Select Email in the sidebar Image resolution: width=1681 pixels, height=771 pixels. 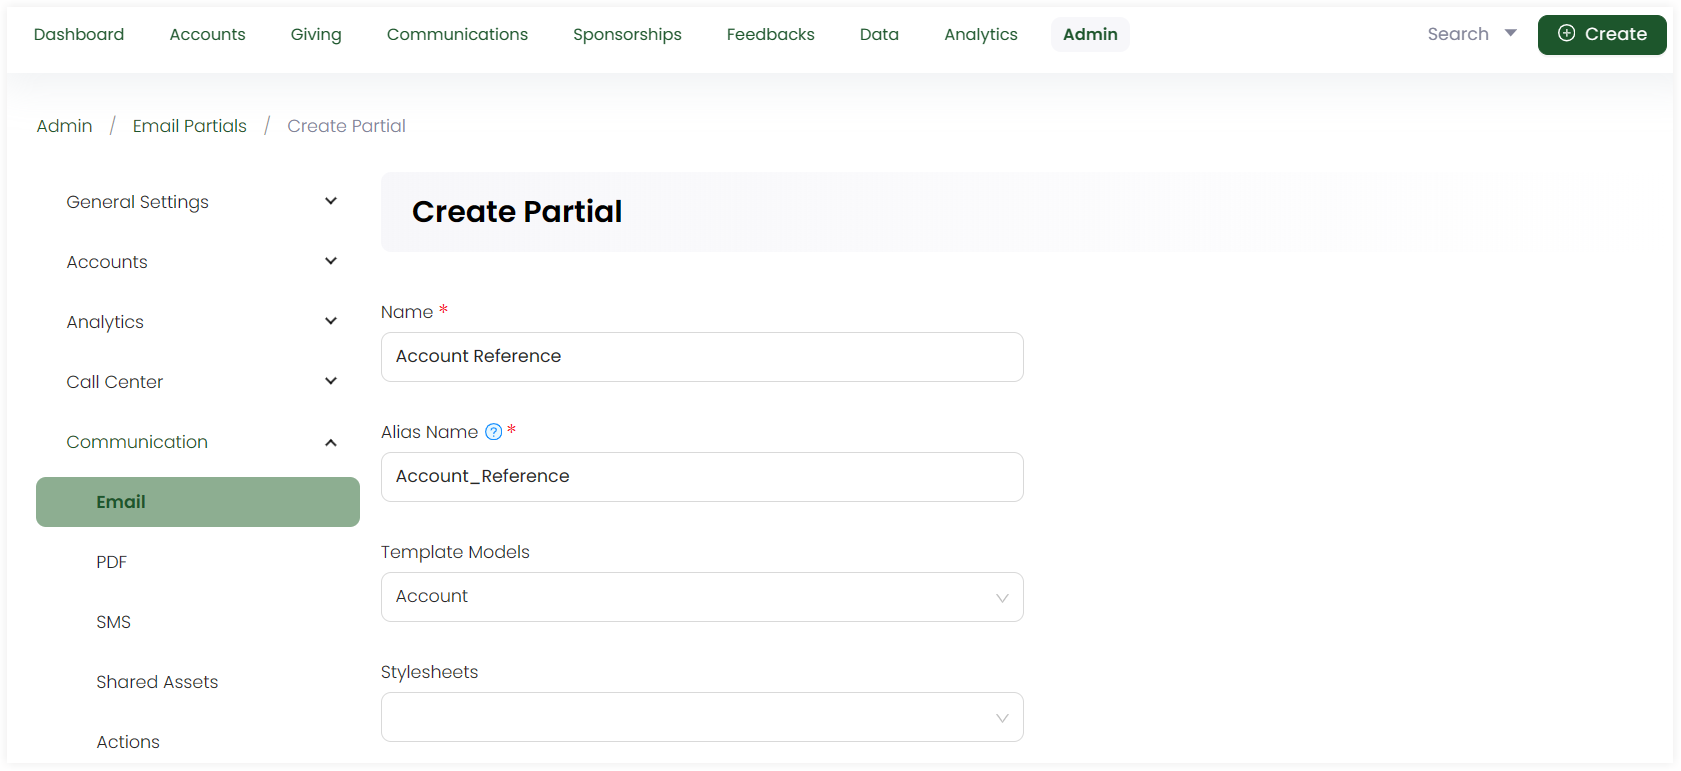click(198, 502)
